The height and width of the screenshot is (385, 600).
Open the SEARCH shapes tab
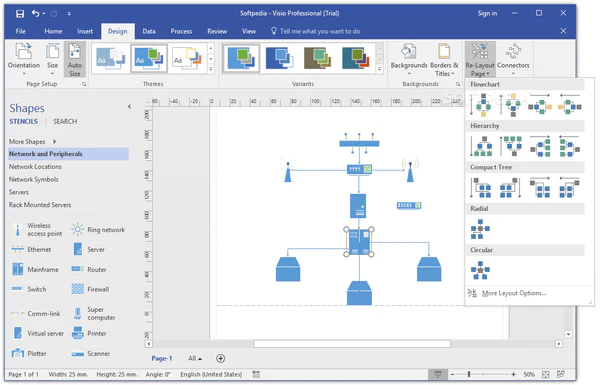click(65, 121)
